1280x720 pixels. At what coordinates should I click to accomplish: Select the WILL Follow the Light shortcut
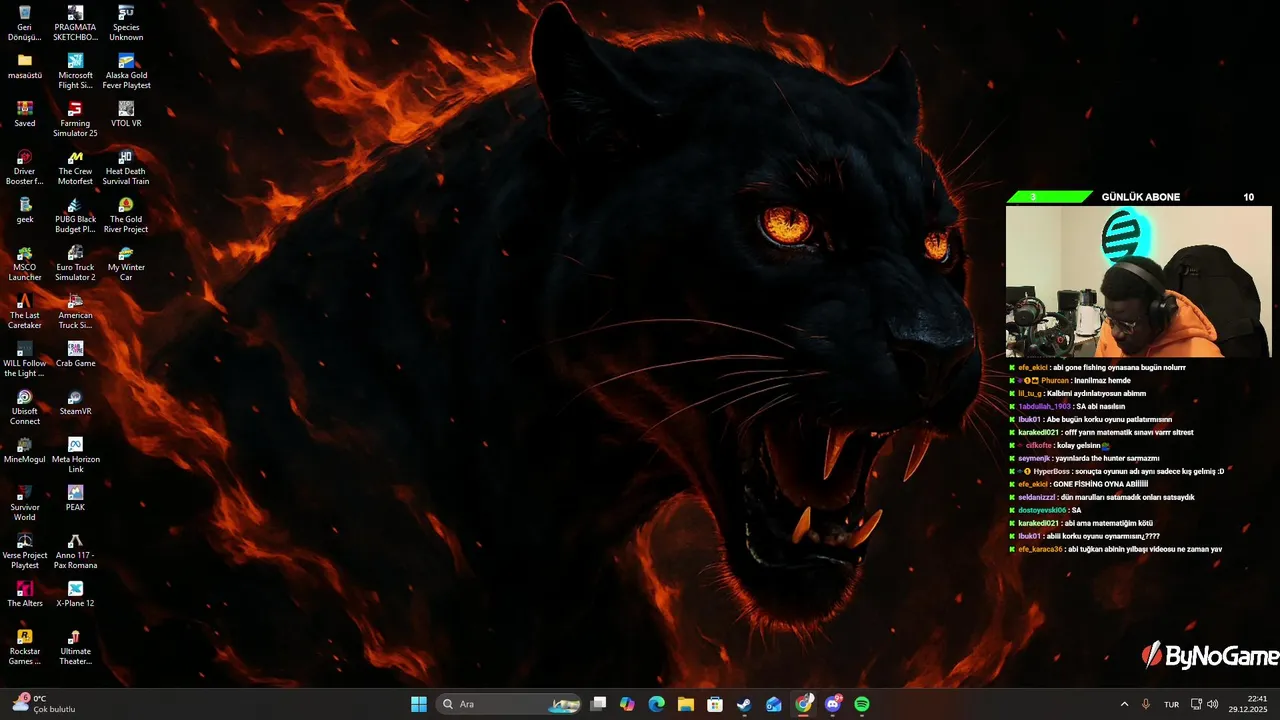coord(25,359)
